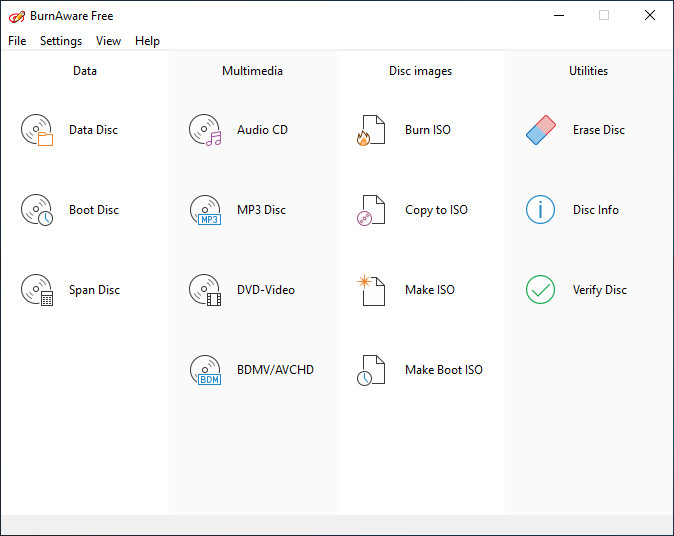Image resolution: width=674 pixels, height=536 pixels.
Task: Open the File menu
Action: point(17,41)
